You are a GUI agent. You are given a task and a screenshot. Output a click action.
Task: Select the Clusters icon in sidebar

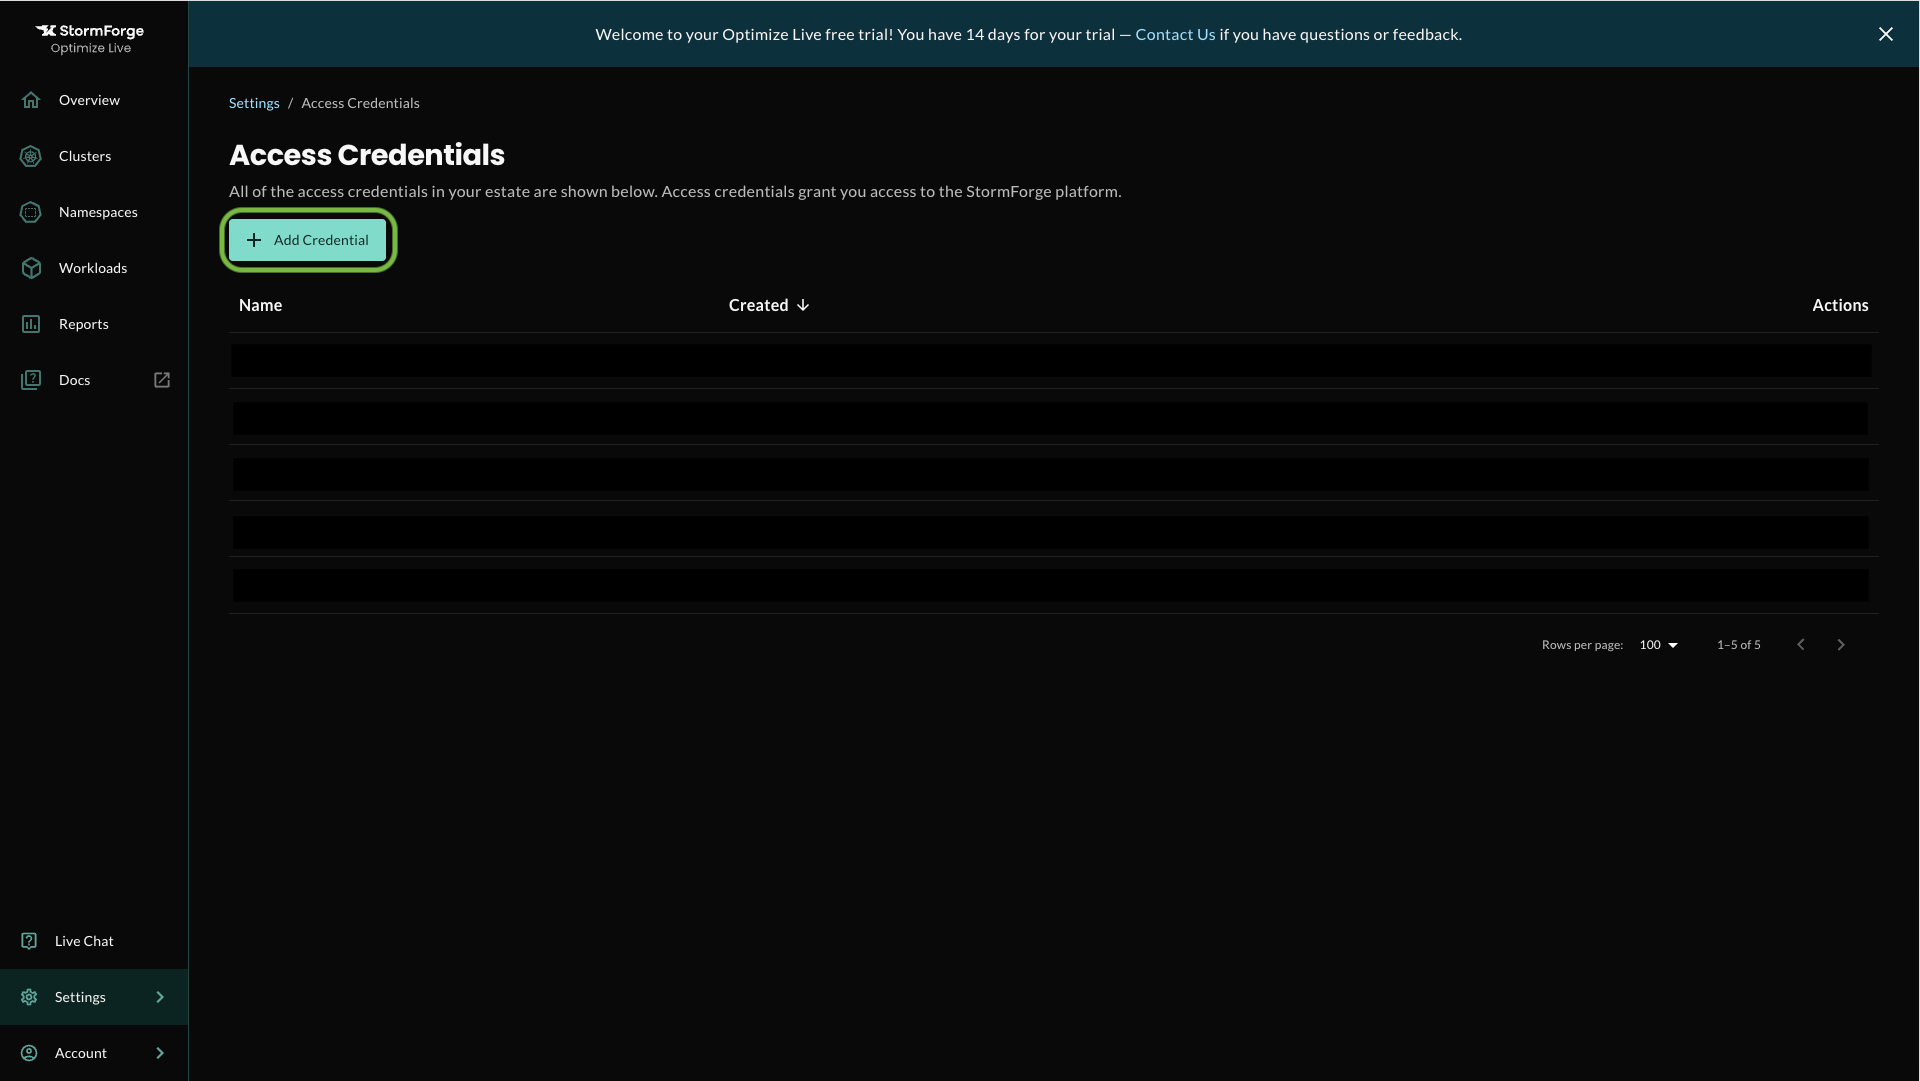(x=29, y=156)
